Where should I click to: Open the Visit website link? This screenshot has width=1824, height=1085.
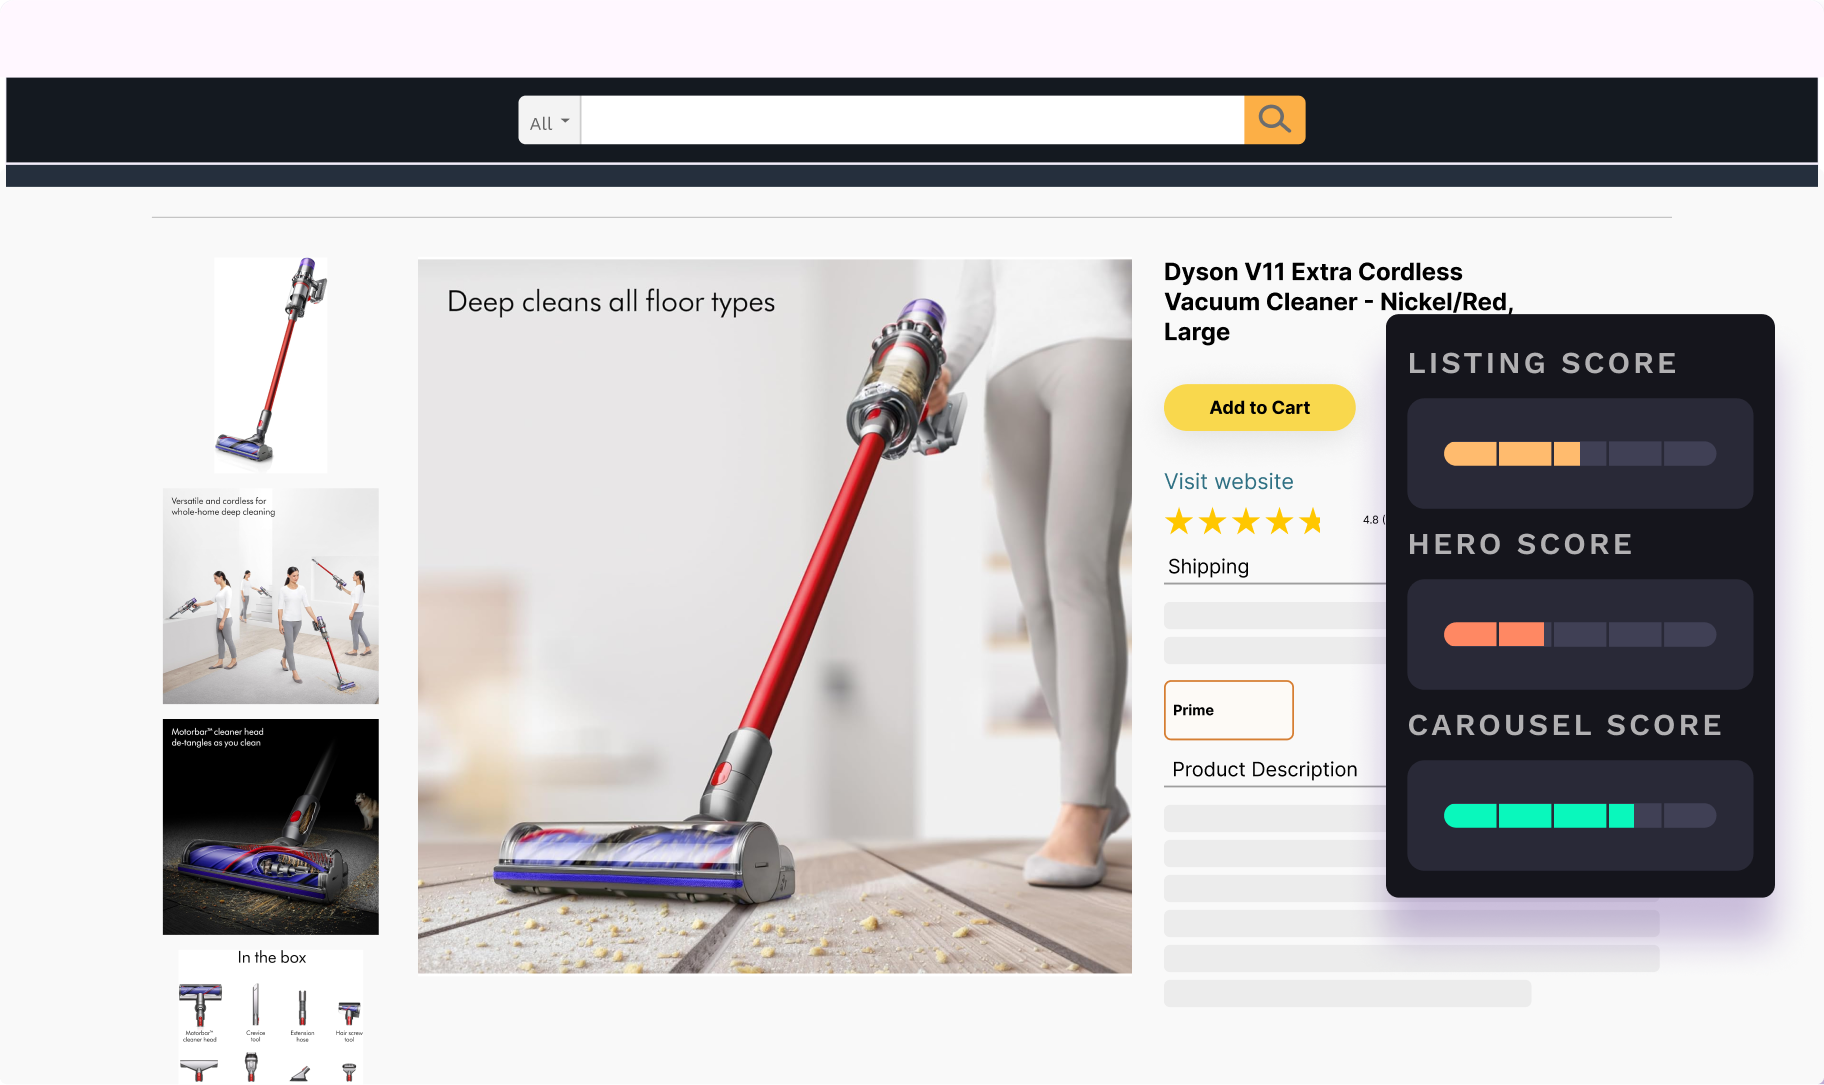click(x=1228, y=481)
